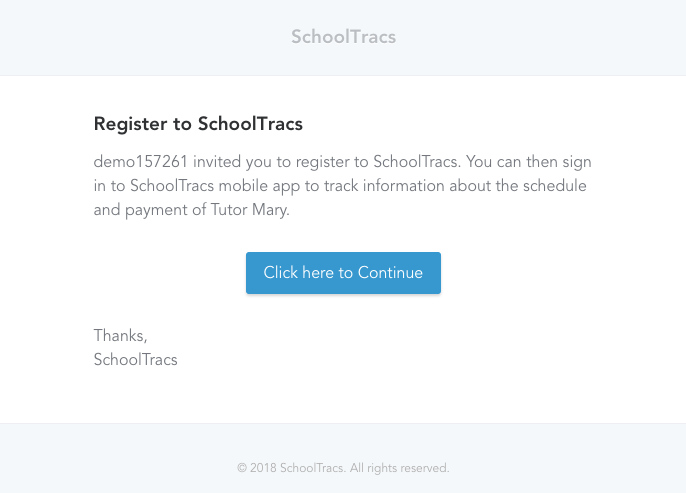The width and height of the screenshot is (686, 493).
Task: Click the '2018' year in the footer
Action: coord(263,467)
